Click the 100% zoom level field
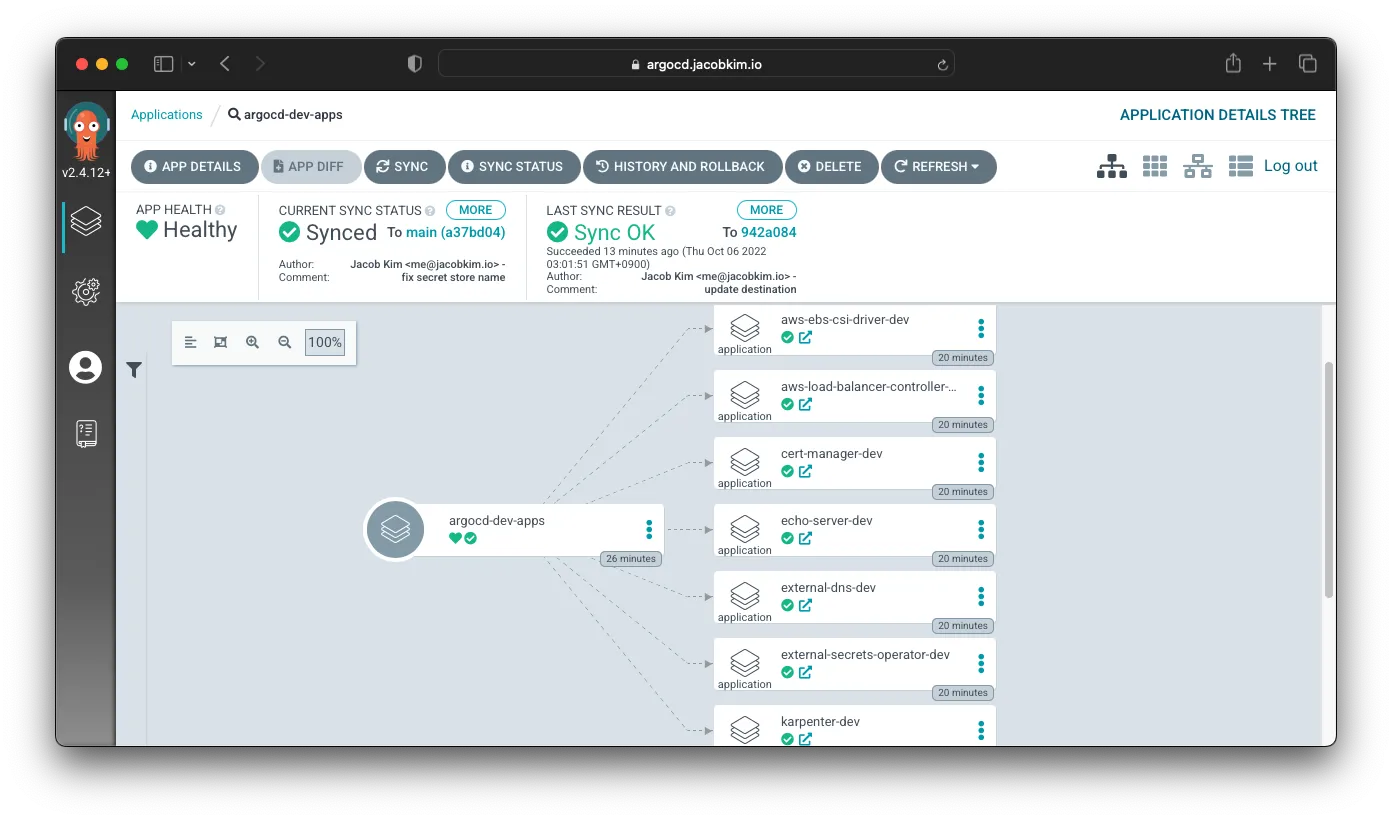 tap(324, 341)
